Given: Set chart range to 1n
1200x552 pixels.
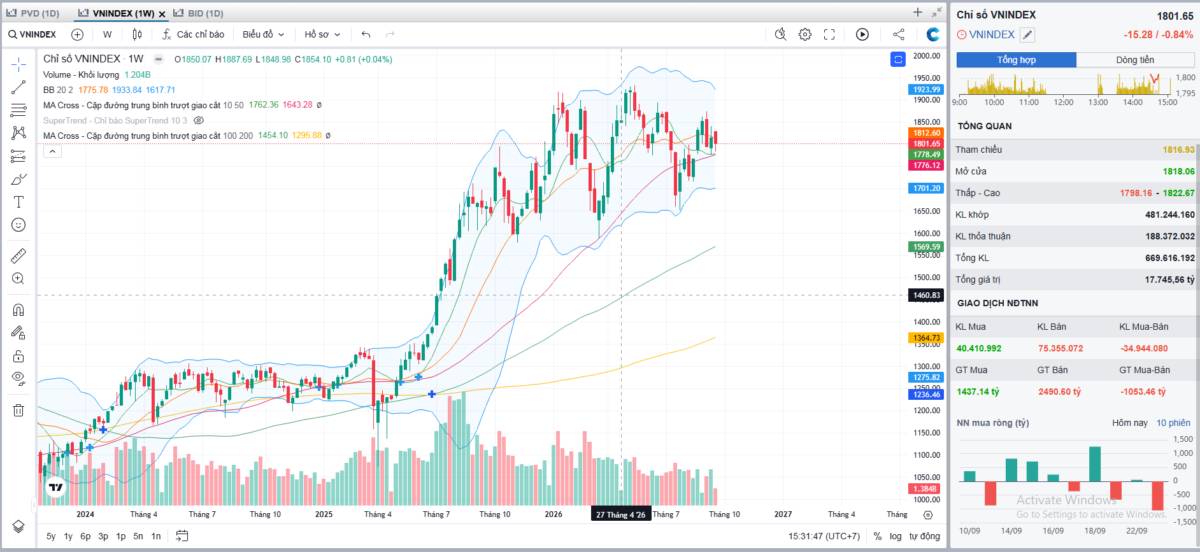Looking at the screenshot, I should pyautogui.click(x=156, y=537).
